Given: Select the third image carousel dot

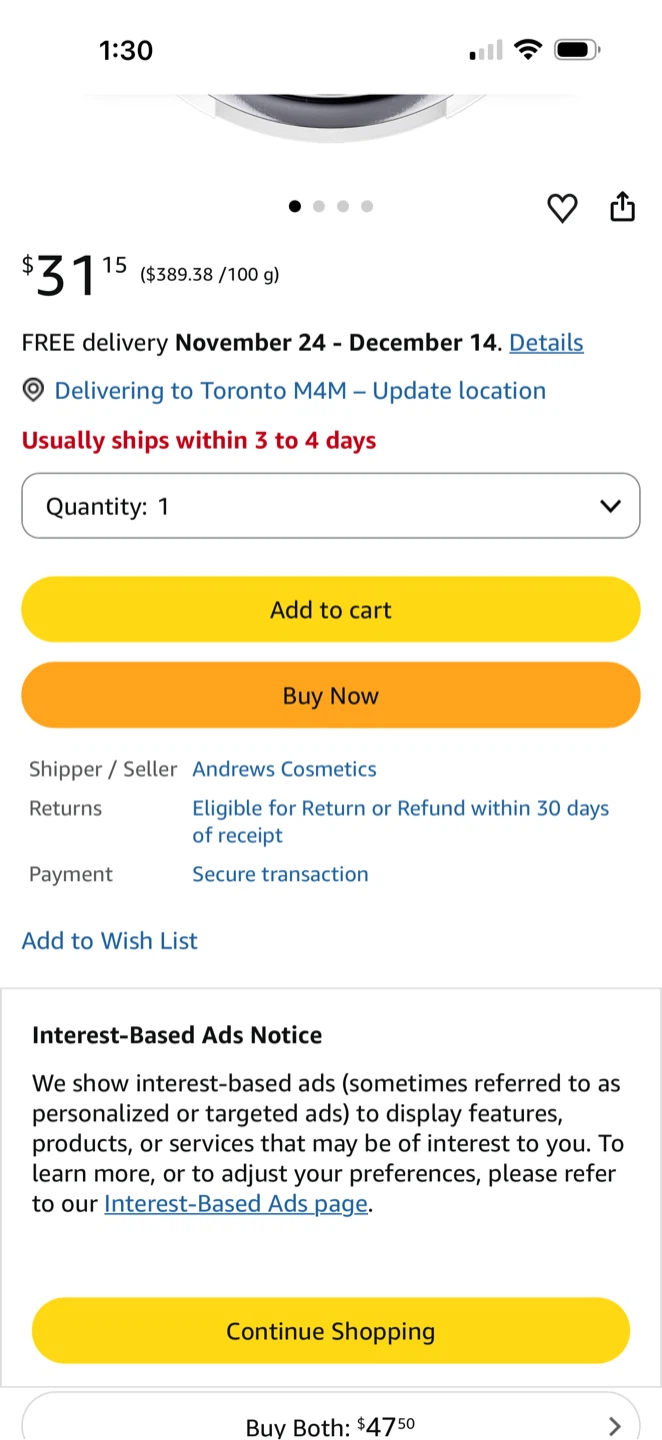Looking at the screenshot, I should [x=343, y=206].
